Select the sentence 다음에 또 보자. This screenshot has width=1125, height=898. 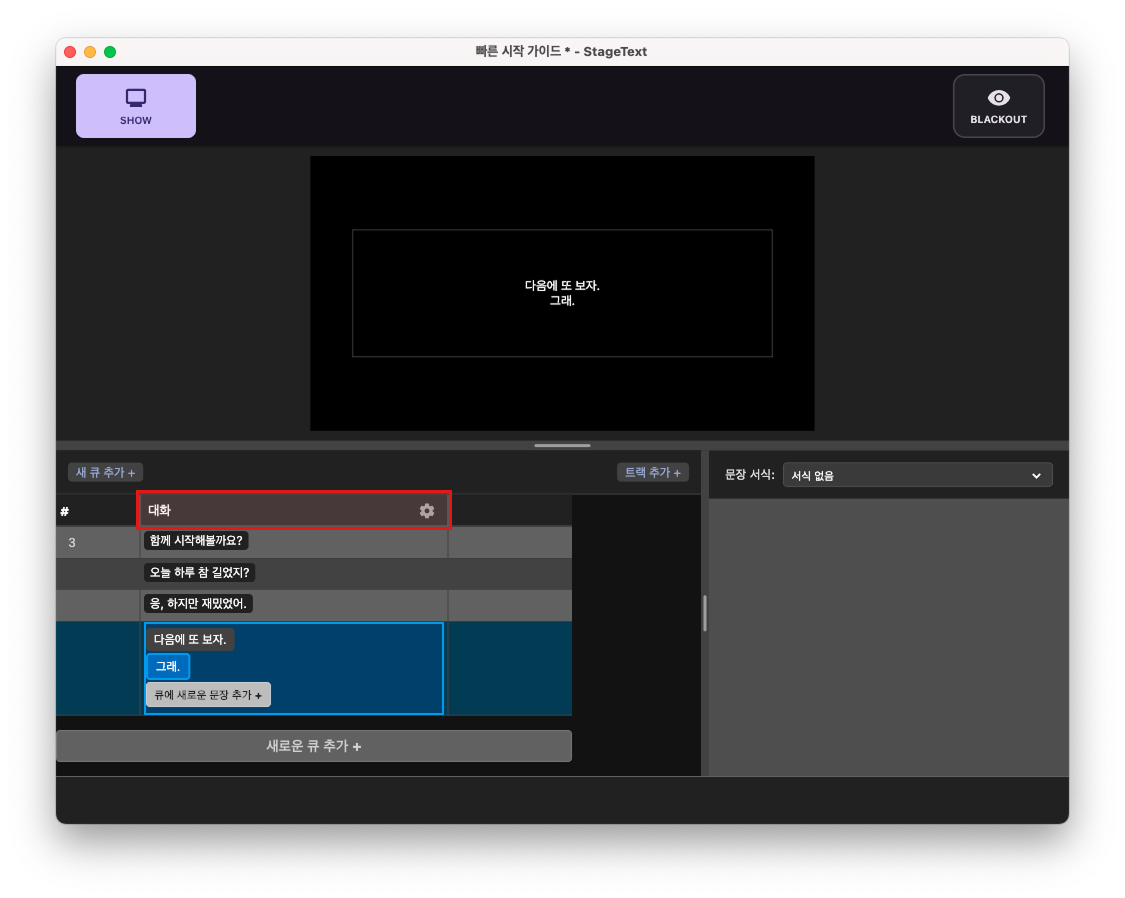pos(190,637)
